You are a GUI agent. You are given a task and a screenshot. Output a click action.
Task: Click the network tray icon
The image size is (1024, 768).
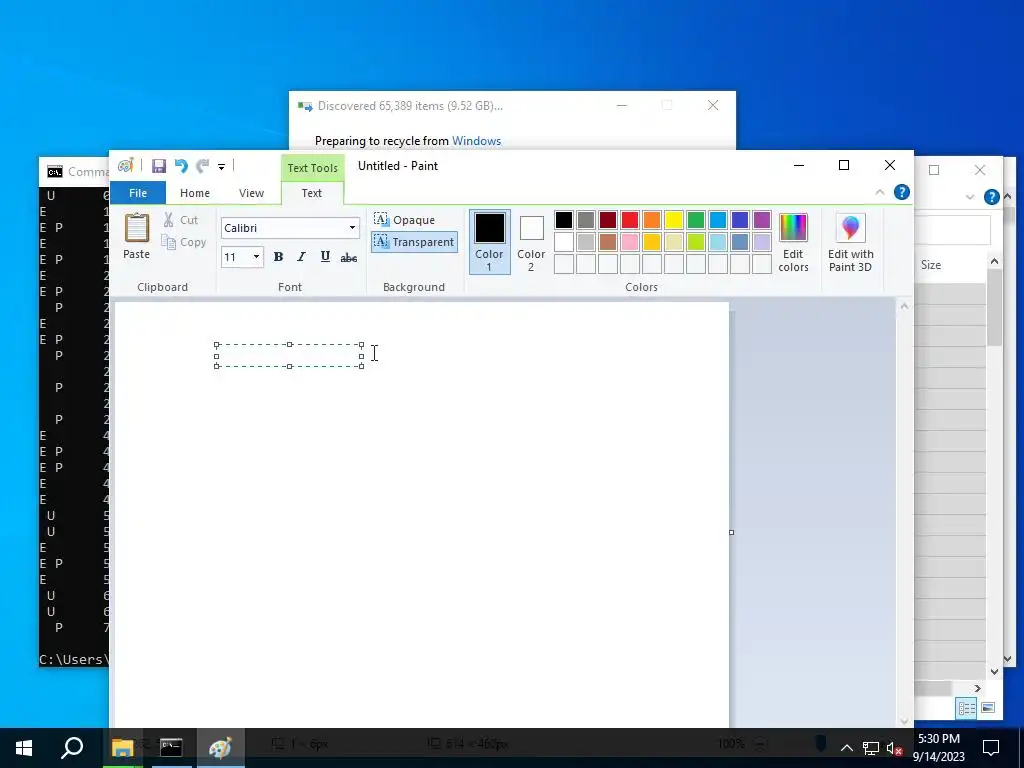click(871, 748)
